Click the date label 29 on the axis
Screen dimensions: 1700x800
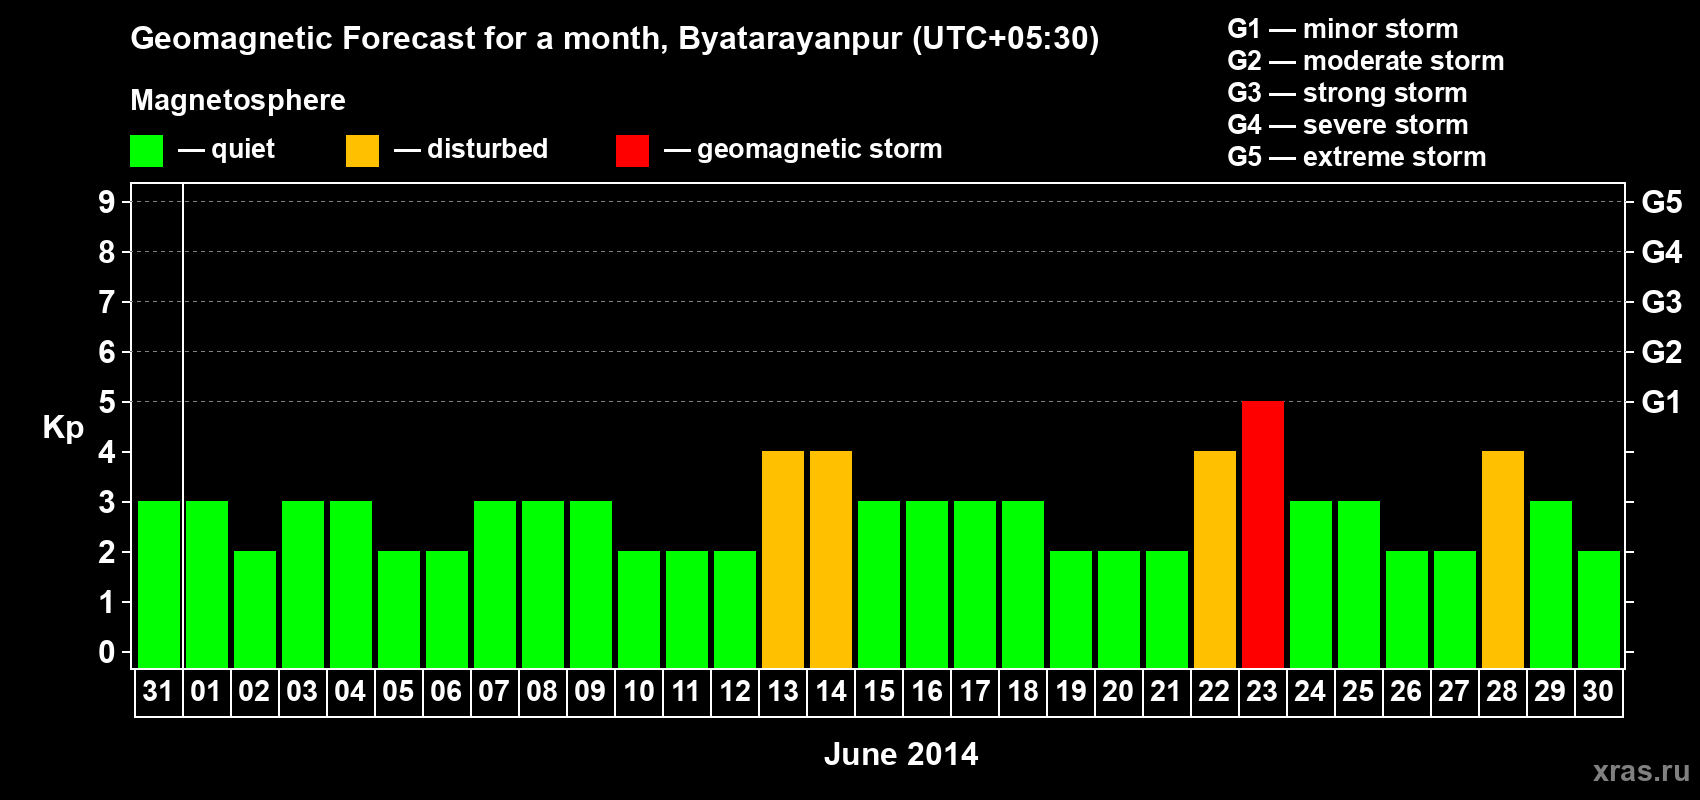1550,691
